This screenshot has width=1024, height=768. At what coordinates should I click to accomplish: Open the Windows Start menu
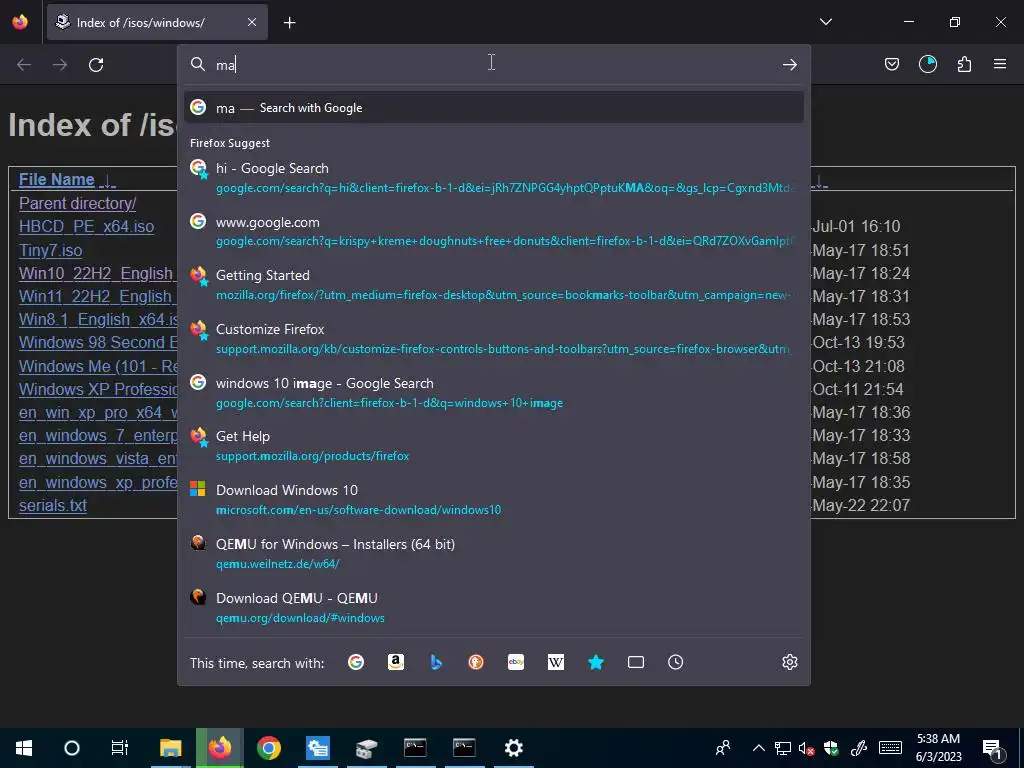(24, 748)
